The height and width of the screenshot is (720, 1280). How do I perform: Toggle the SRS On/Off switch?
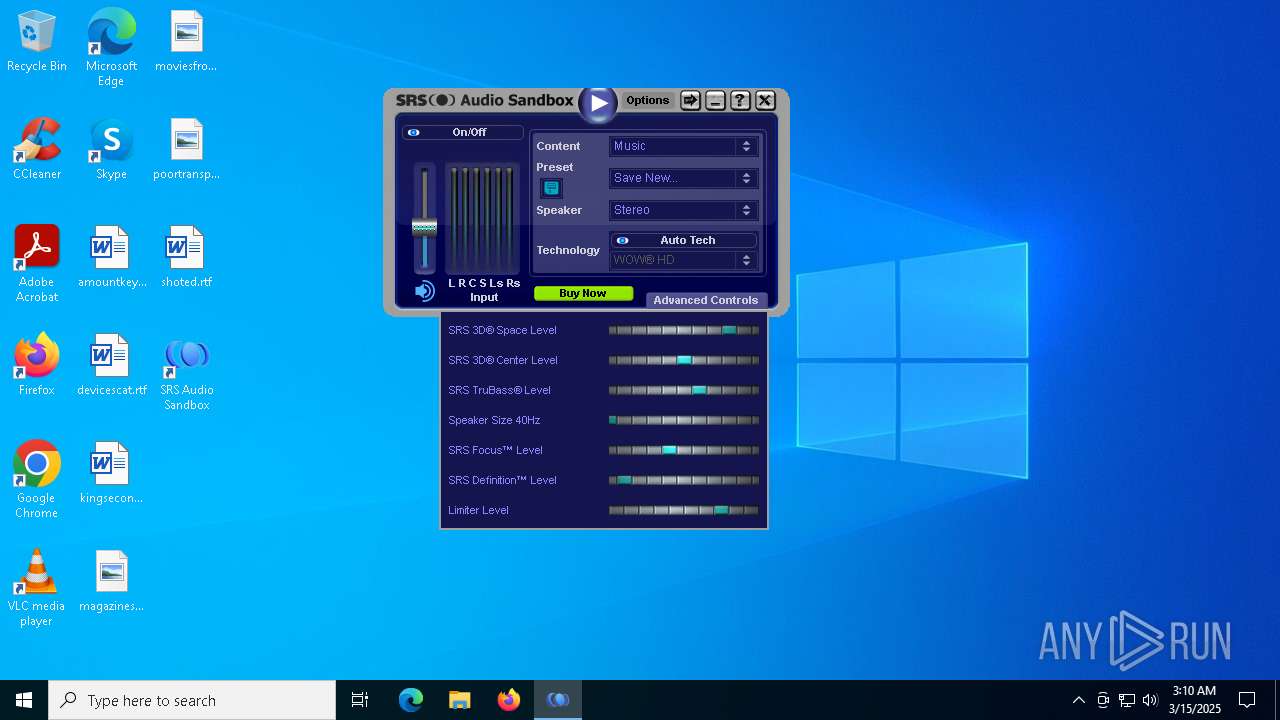(462, 132)
